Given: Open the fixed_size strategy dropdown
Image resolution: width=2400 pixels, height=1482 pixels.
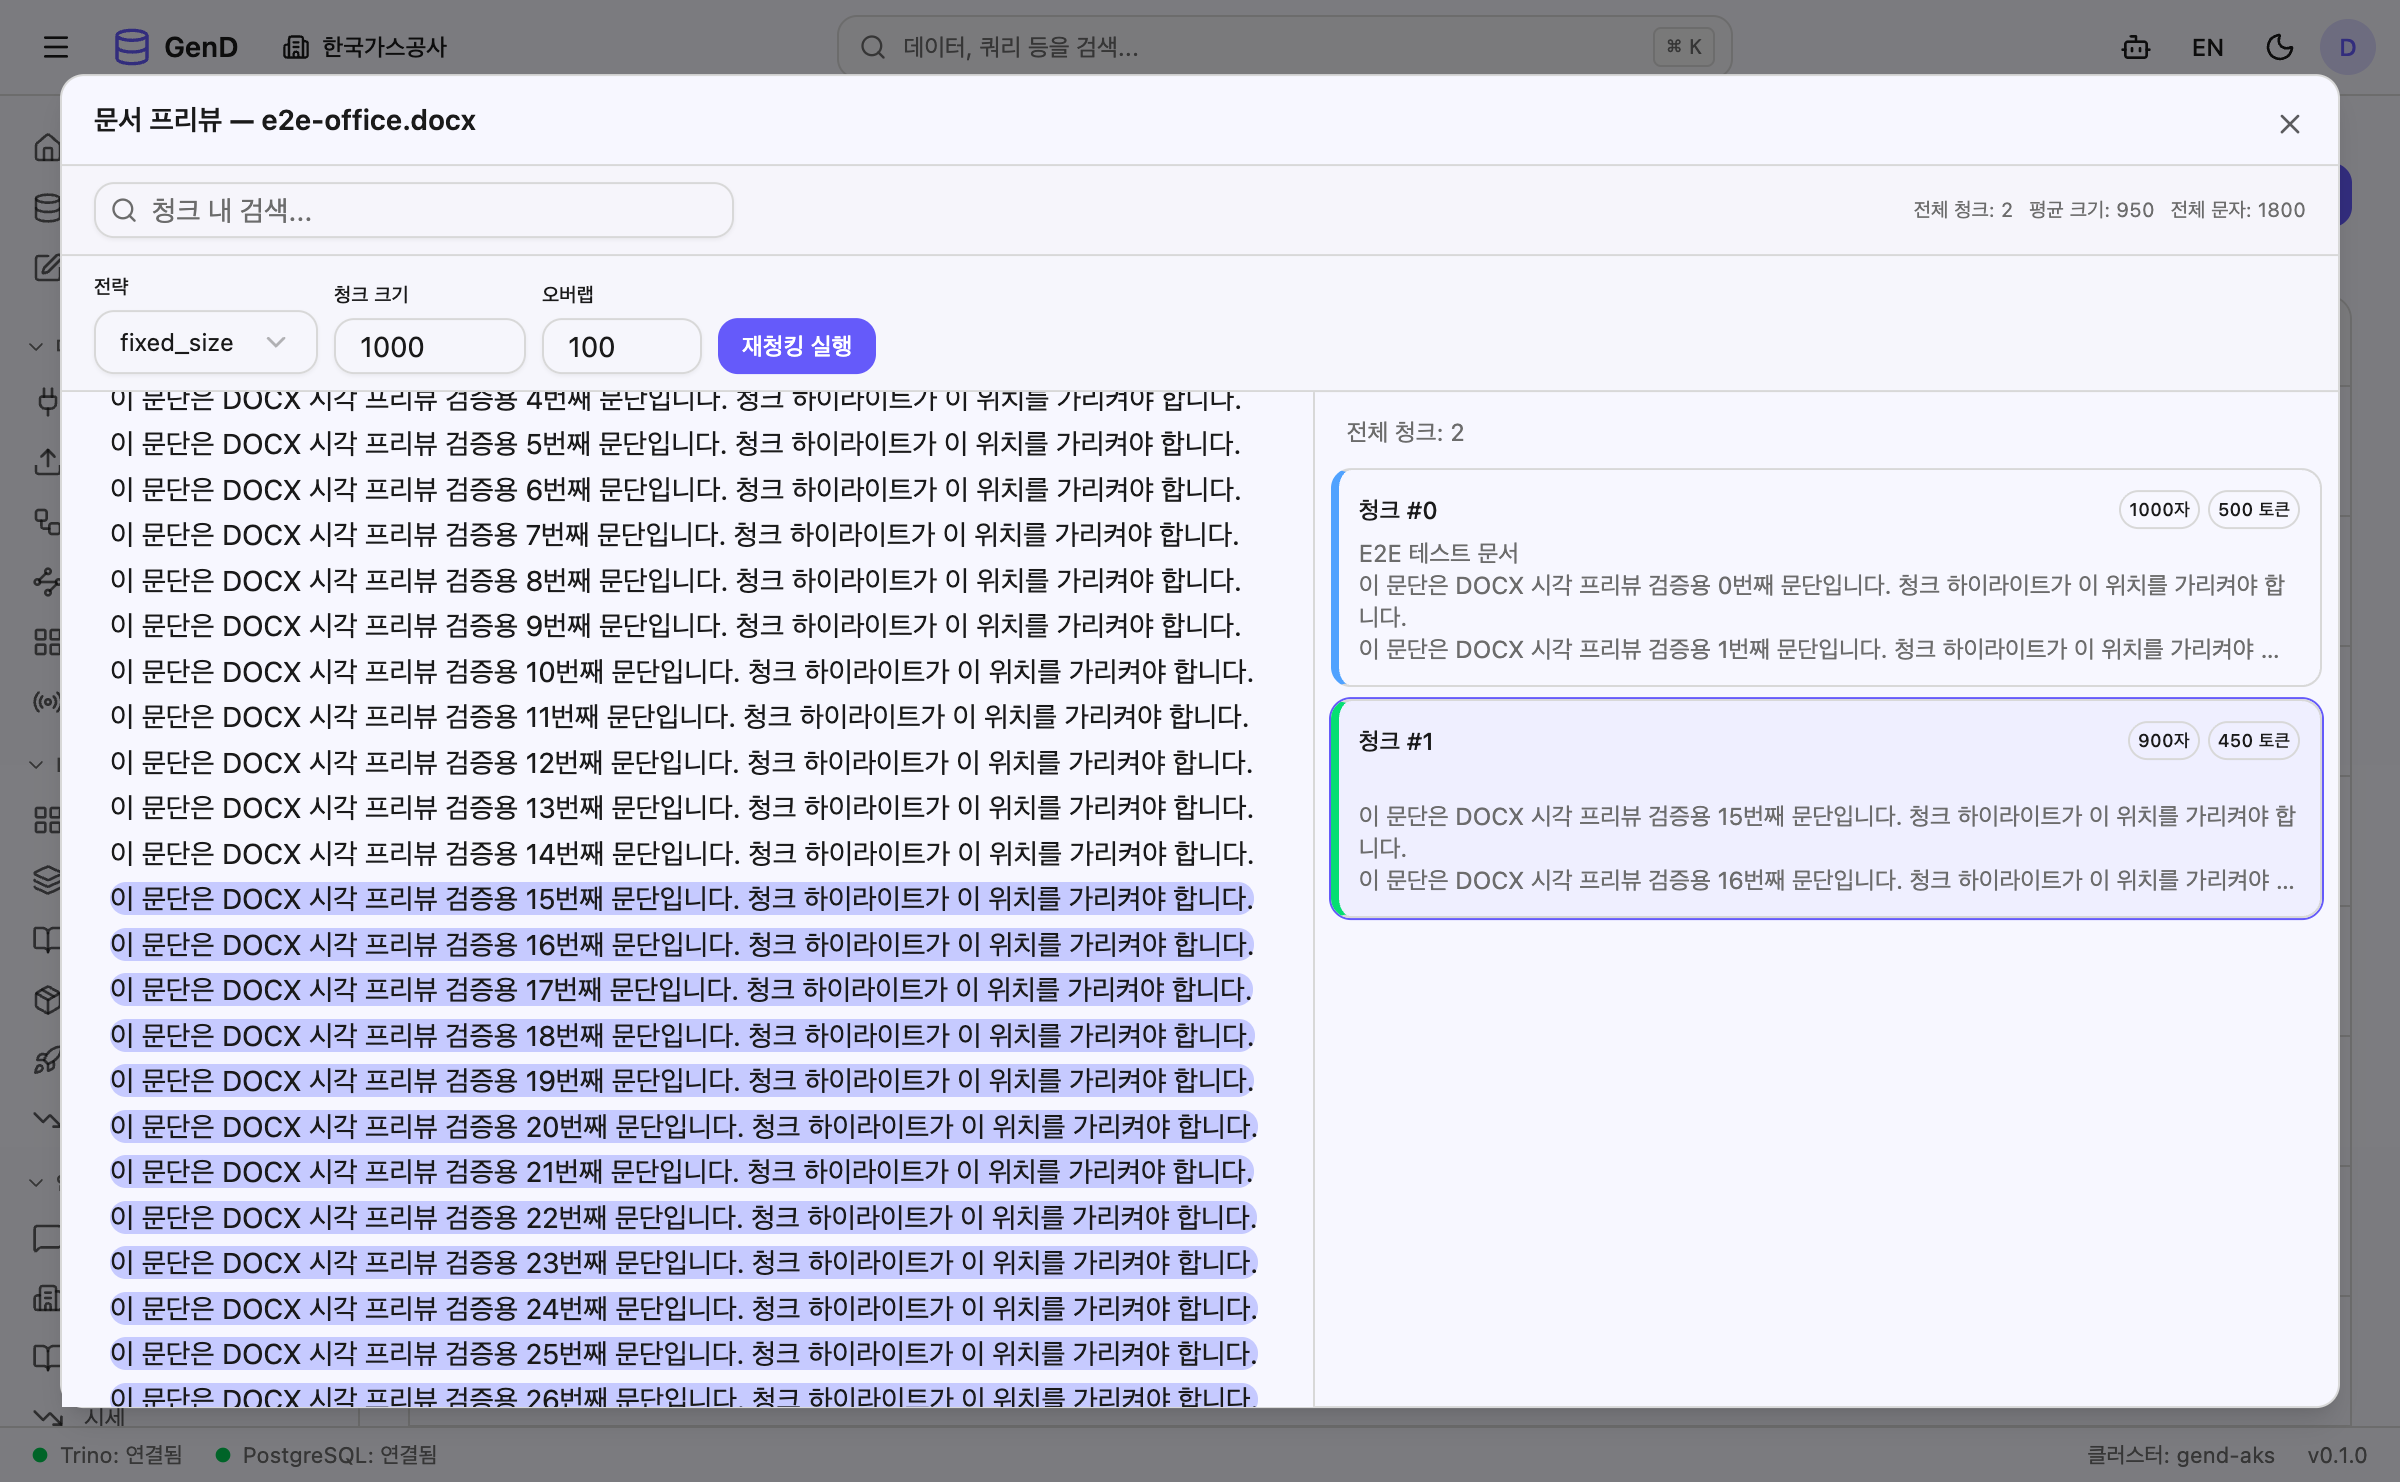Looking at the screenshot, I should click(206, 342).
